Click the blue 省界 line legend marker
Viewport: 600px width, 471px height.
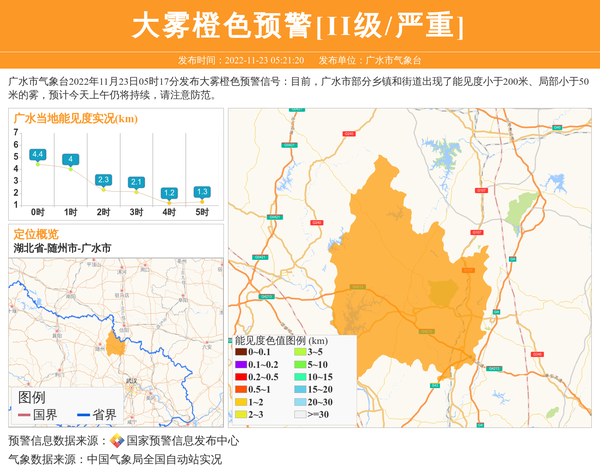(x=81, y=414)
